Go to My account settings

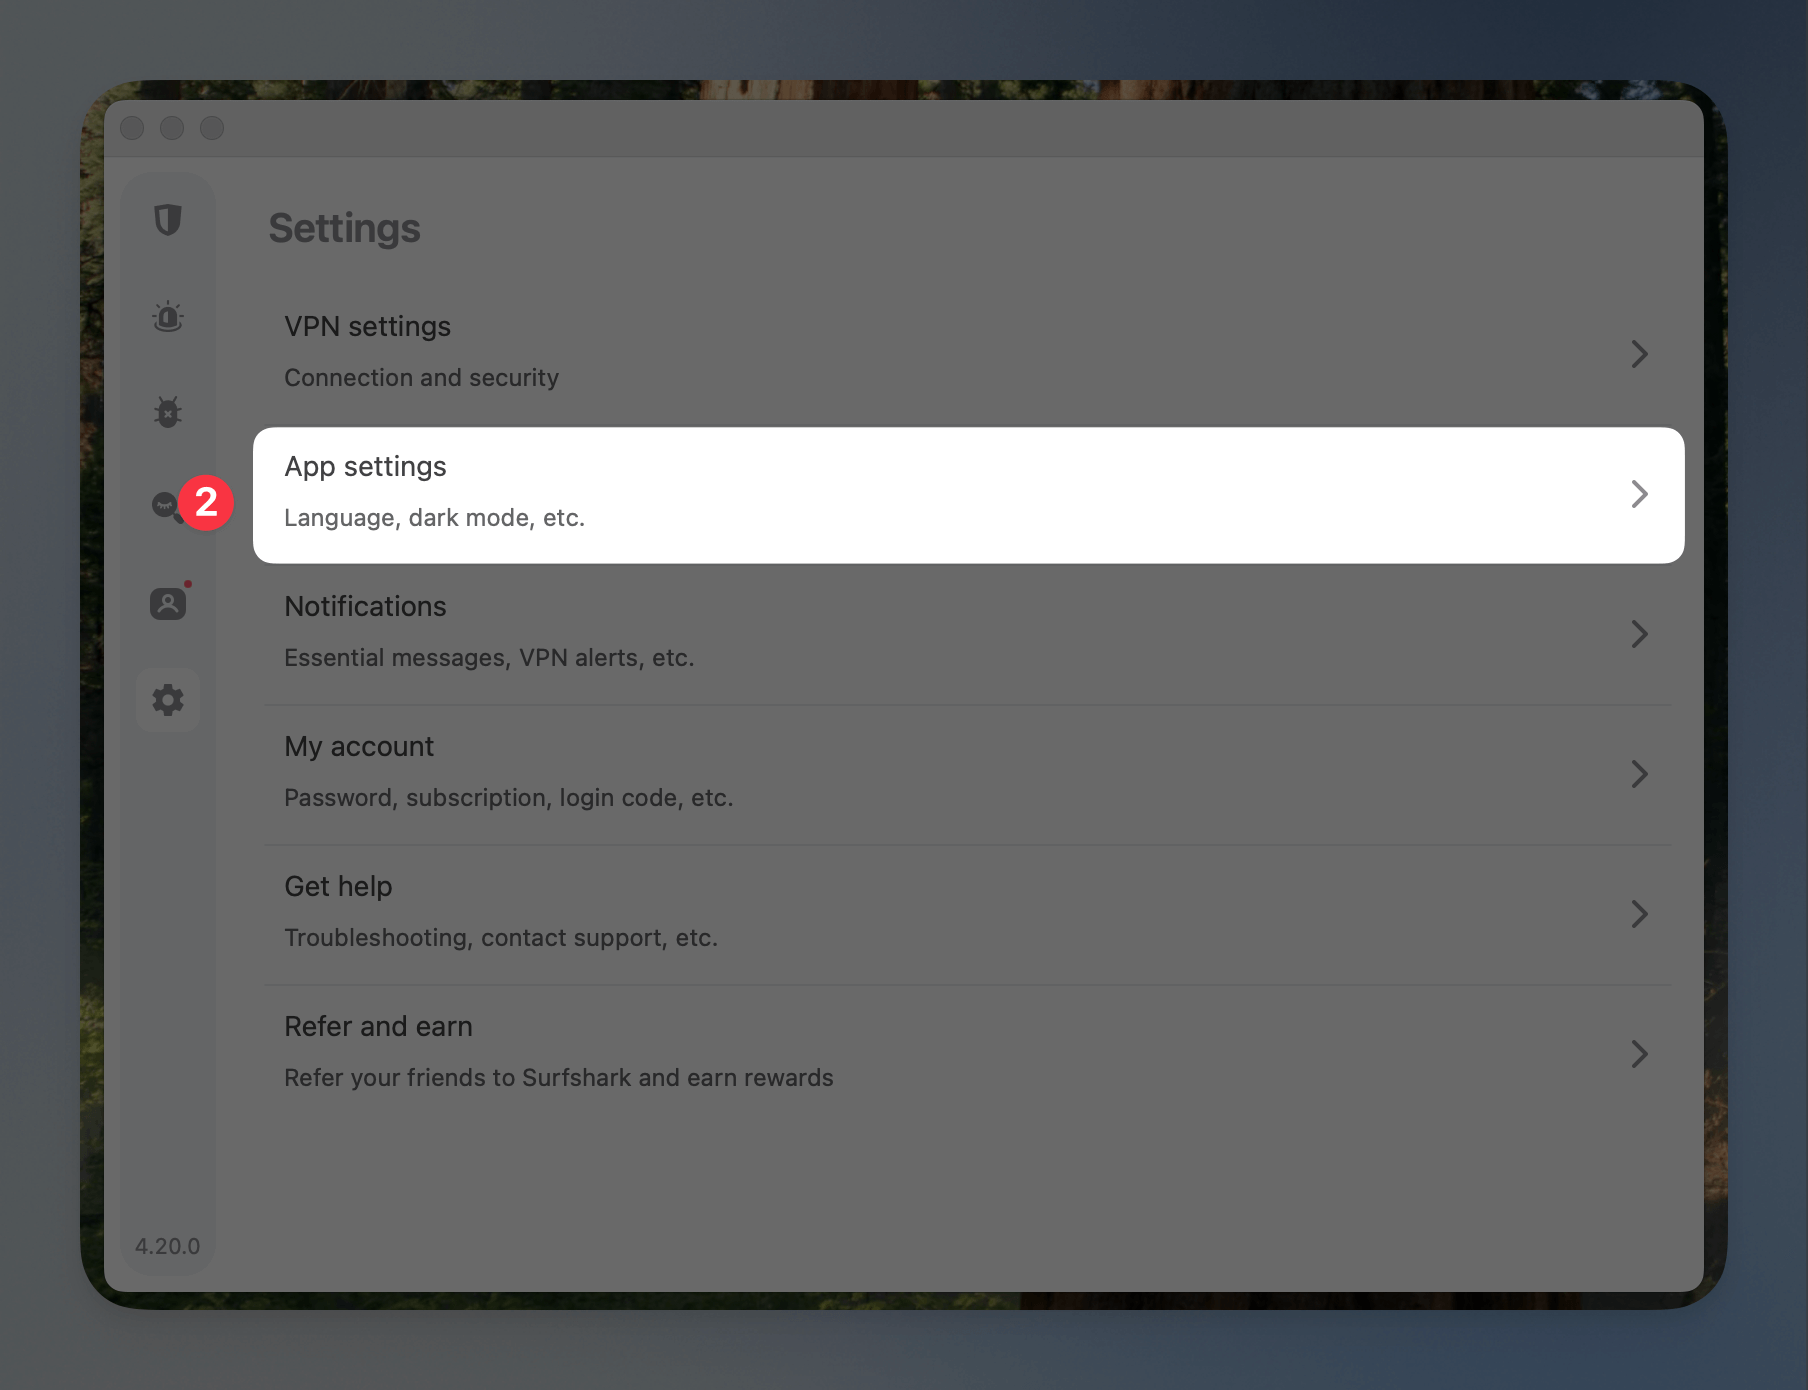968,774
